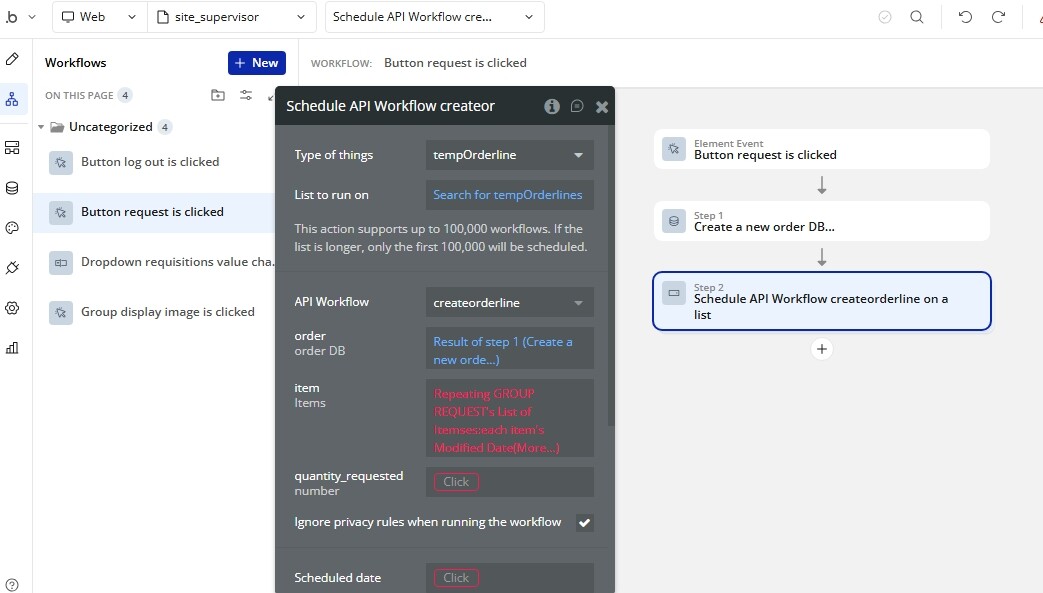The image size is (1043, 593).
Task: Click Button request event icon on canvas
Action: (674, 149)
